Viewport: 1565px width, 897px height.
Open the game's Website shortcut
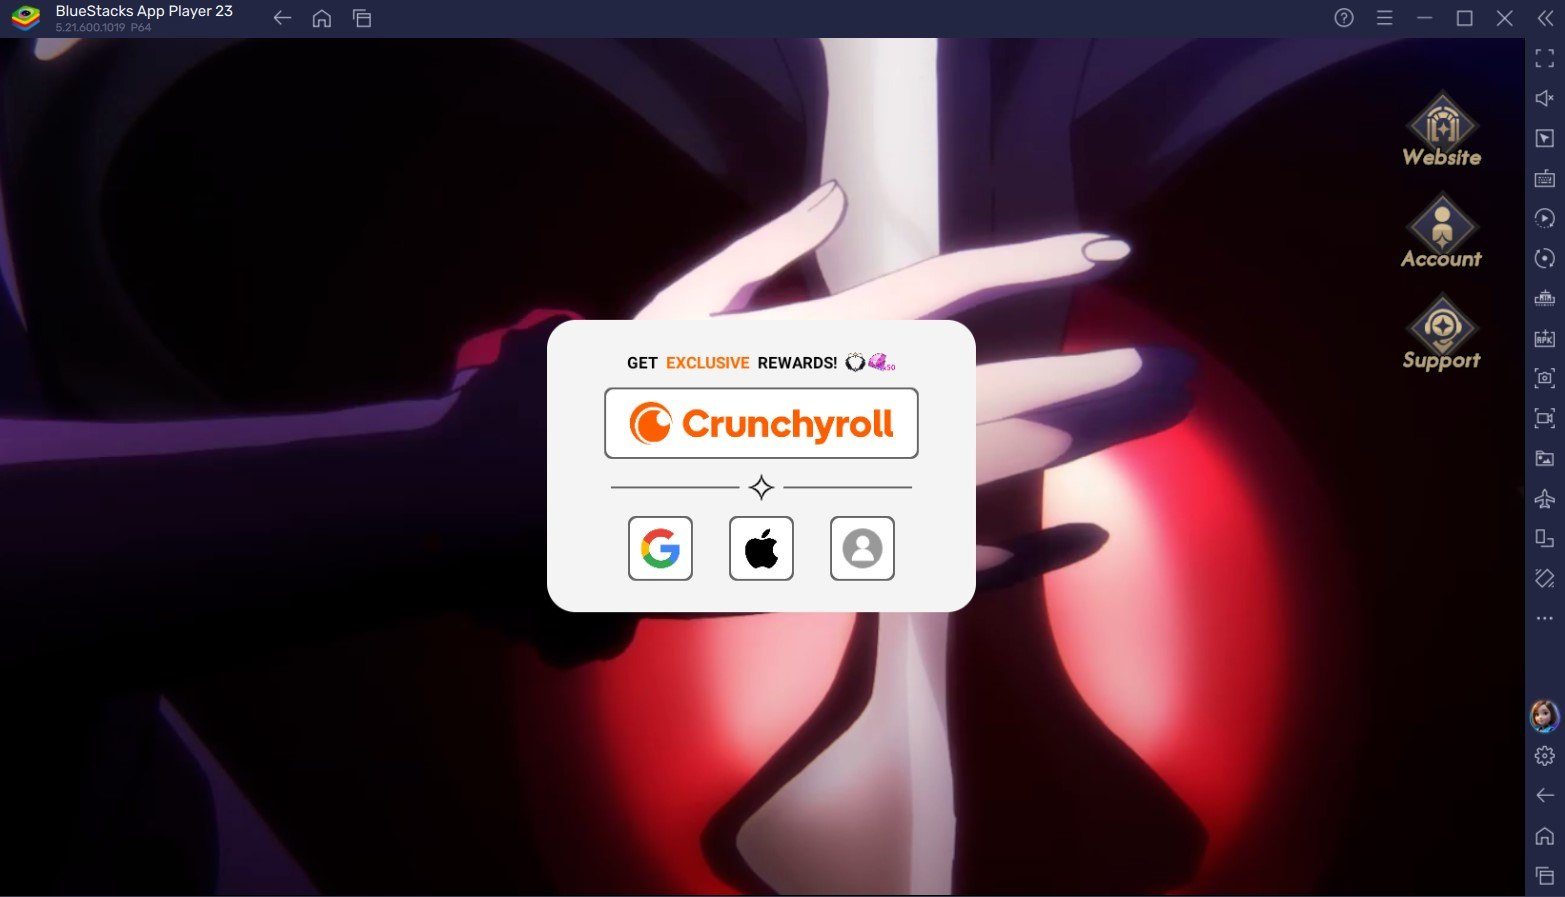coord(1441,130)
